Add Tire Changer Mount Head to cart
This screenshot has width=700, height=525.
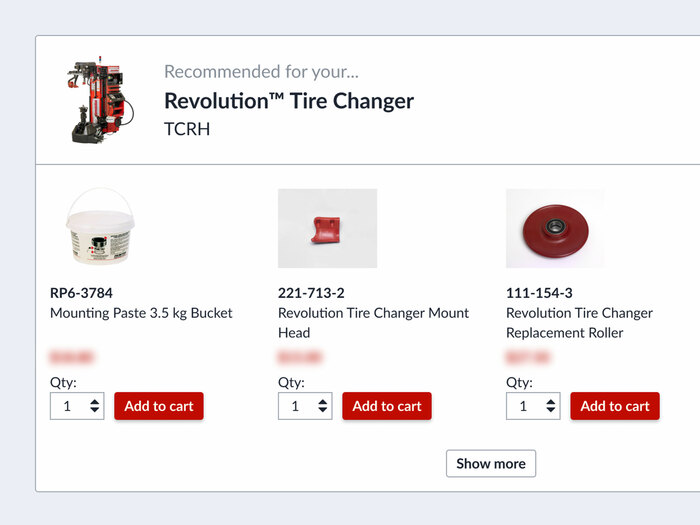[387, 406]
